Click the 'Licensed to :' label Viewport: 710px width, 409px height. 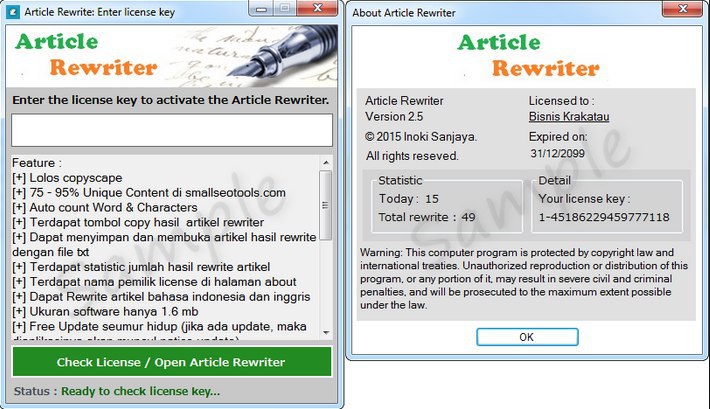coord(561,101)
